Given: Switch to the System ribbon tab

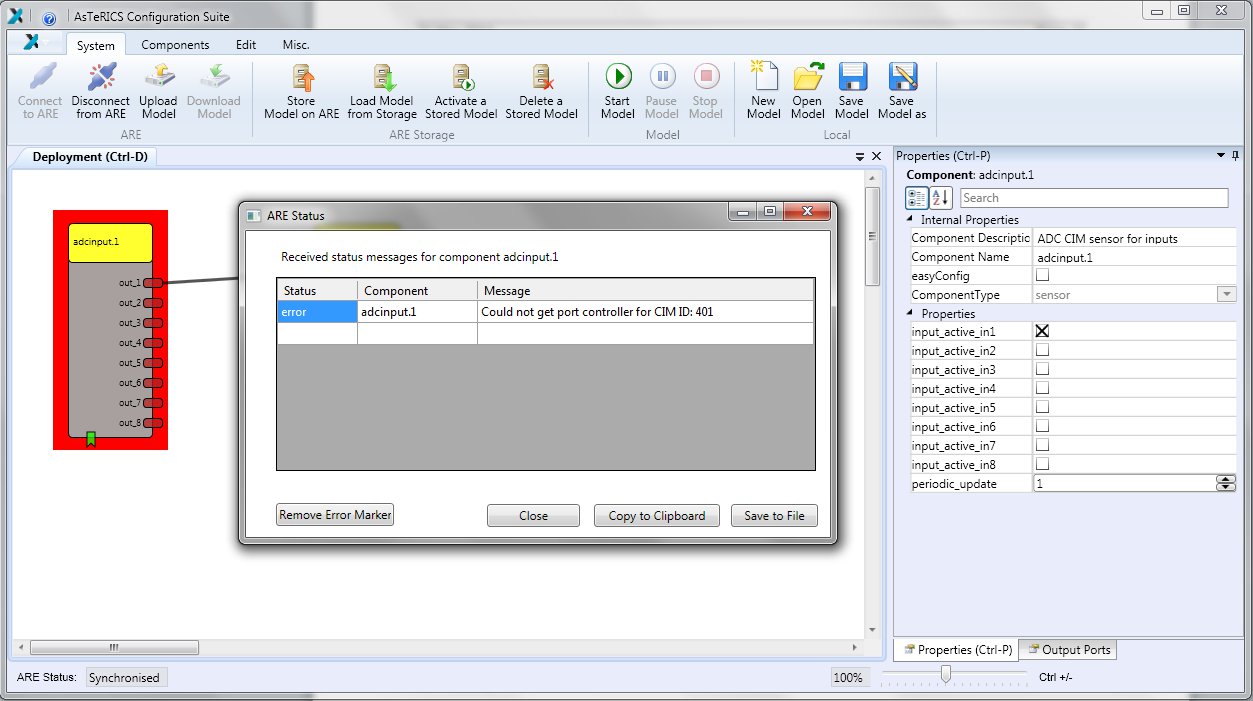Looking at the screenshot, I should click(x=96, y=46).
